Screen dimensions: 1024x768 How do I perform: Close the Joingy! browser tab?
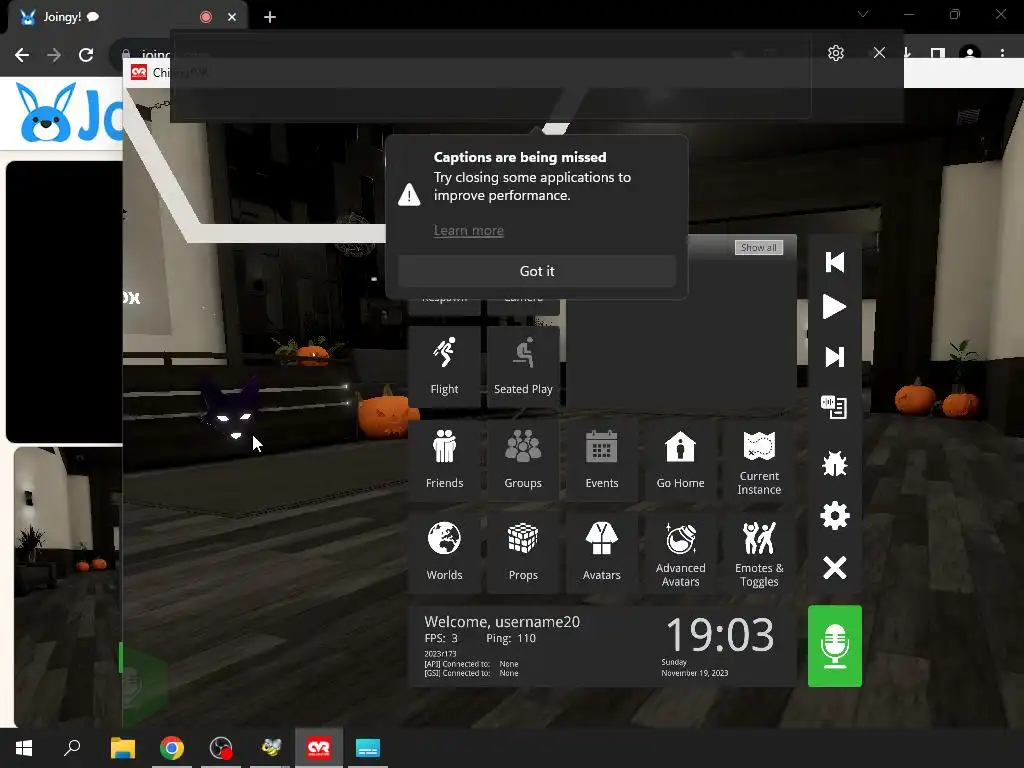coord(232,17)
